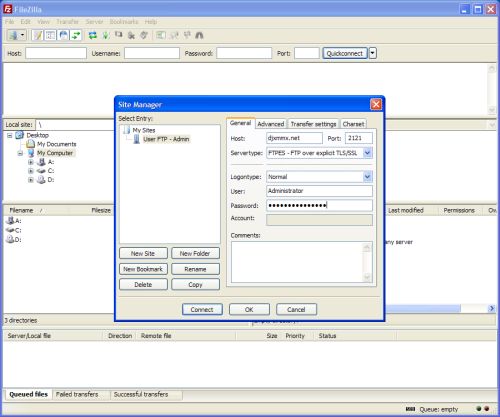Click the Refresh file lists icon
Image resolution: width=500 pixels, height=417 pixels.
pyautogui.click(x=92, y=35)
